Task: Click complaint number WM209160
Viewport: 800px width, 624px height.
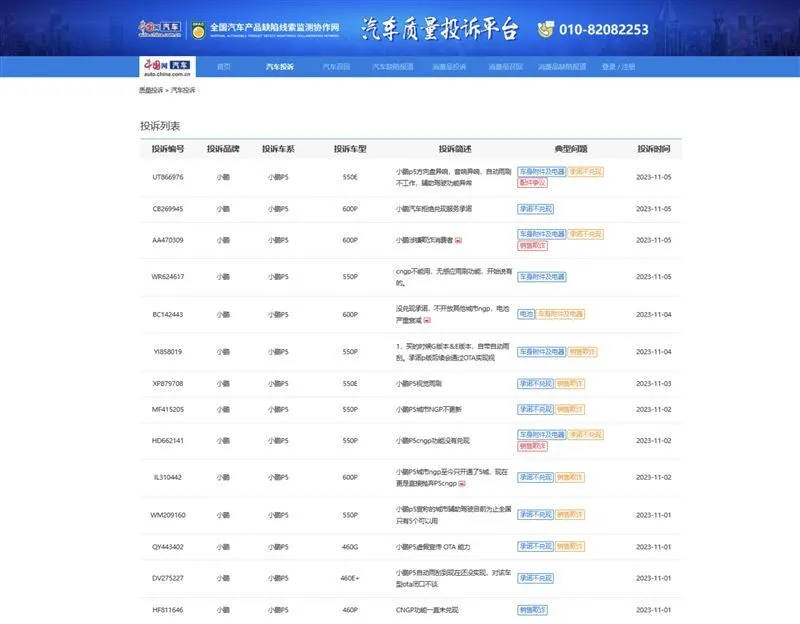Action: (168, 515)
